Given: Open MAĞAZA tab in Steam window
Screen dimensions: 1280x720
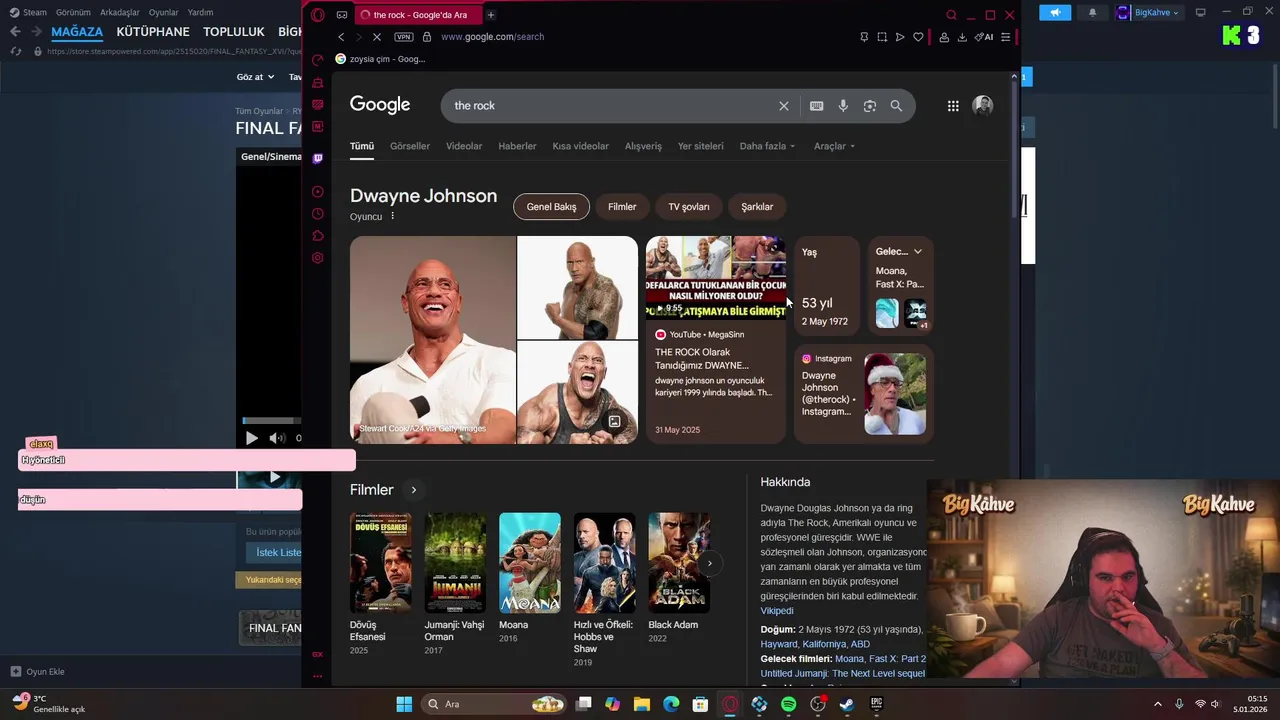Looking at the screenshot, I should tap(77, 32).
